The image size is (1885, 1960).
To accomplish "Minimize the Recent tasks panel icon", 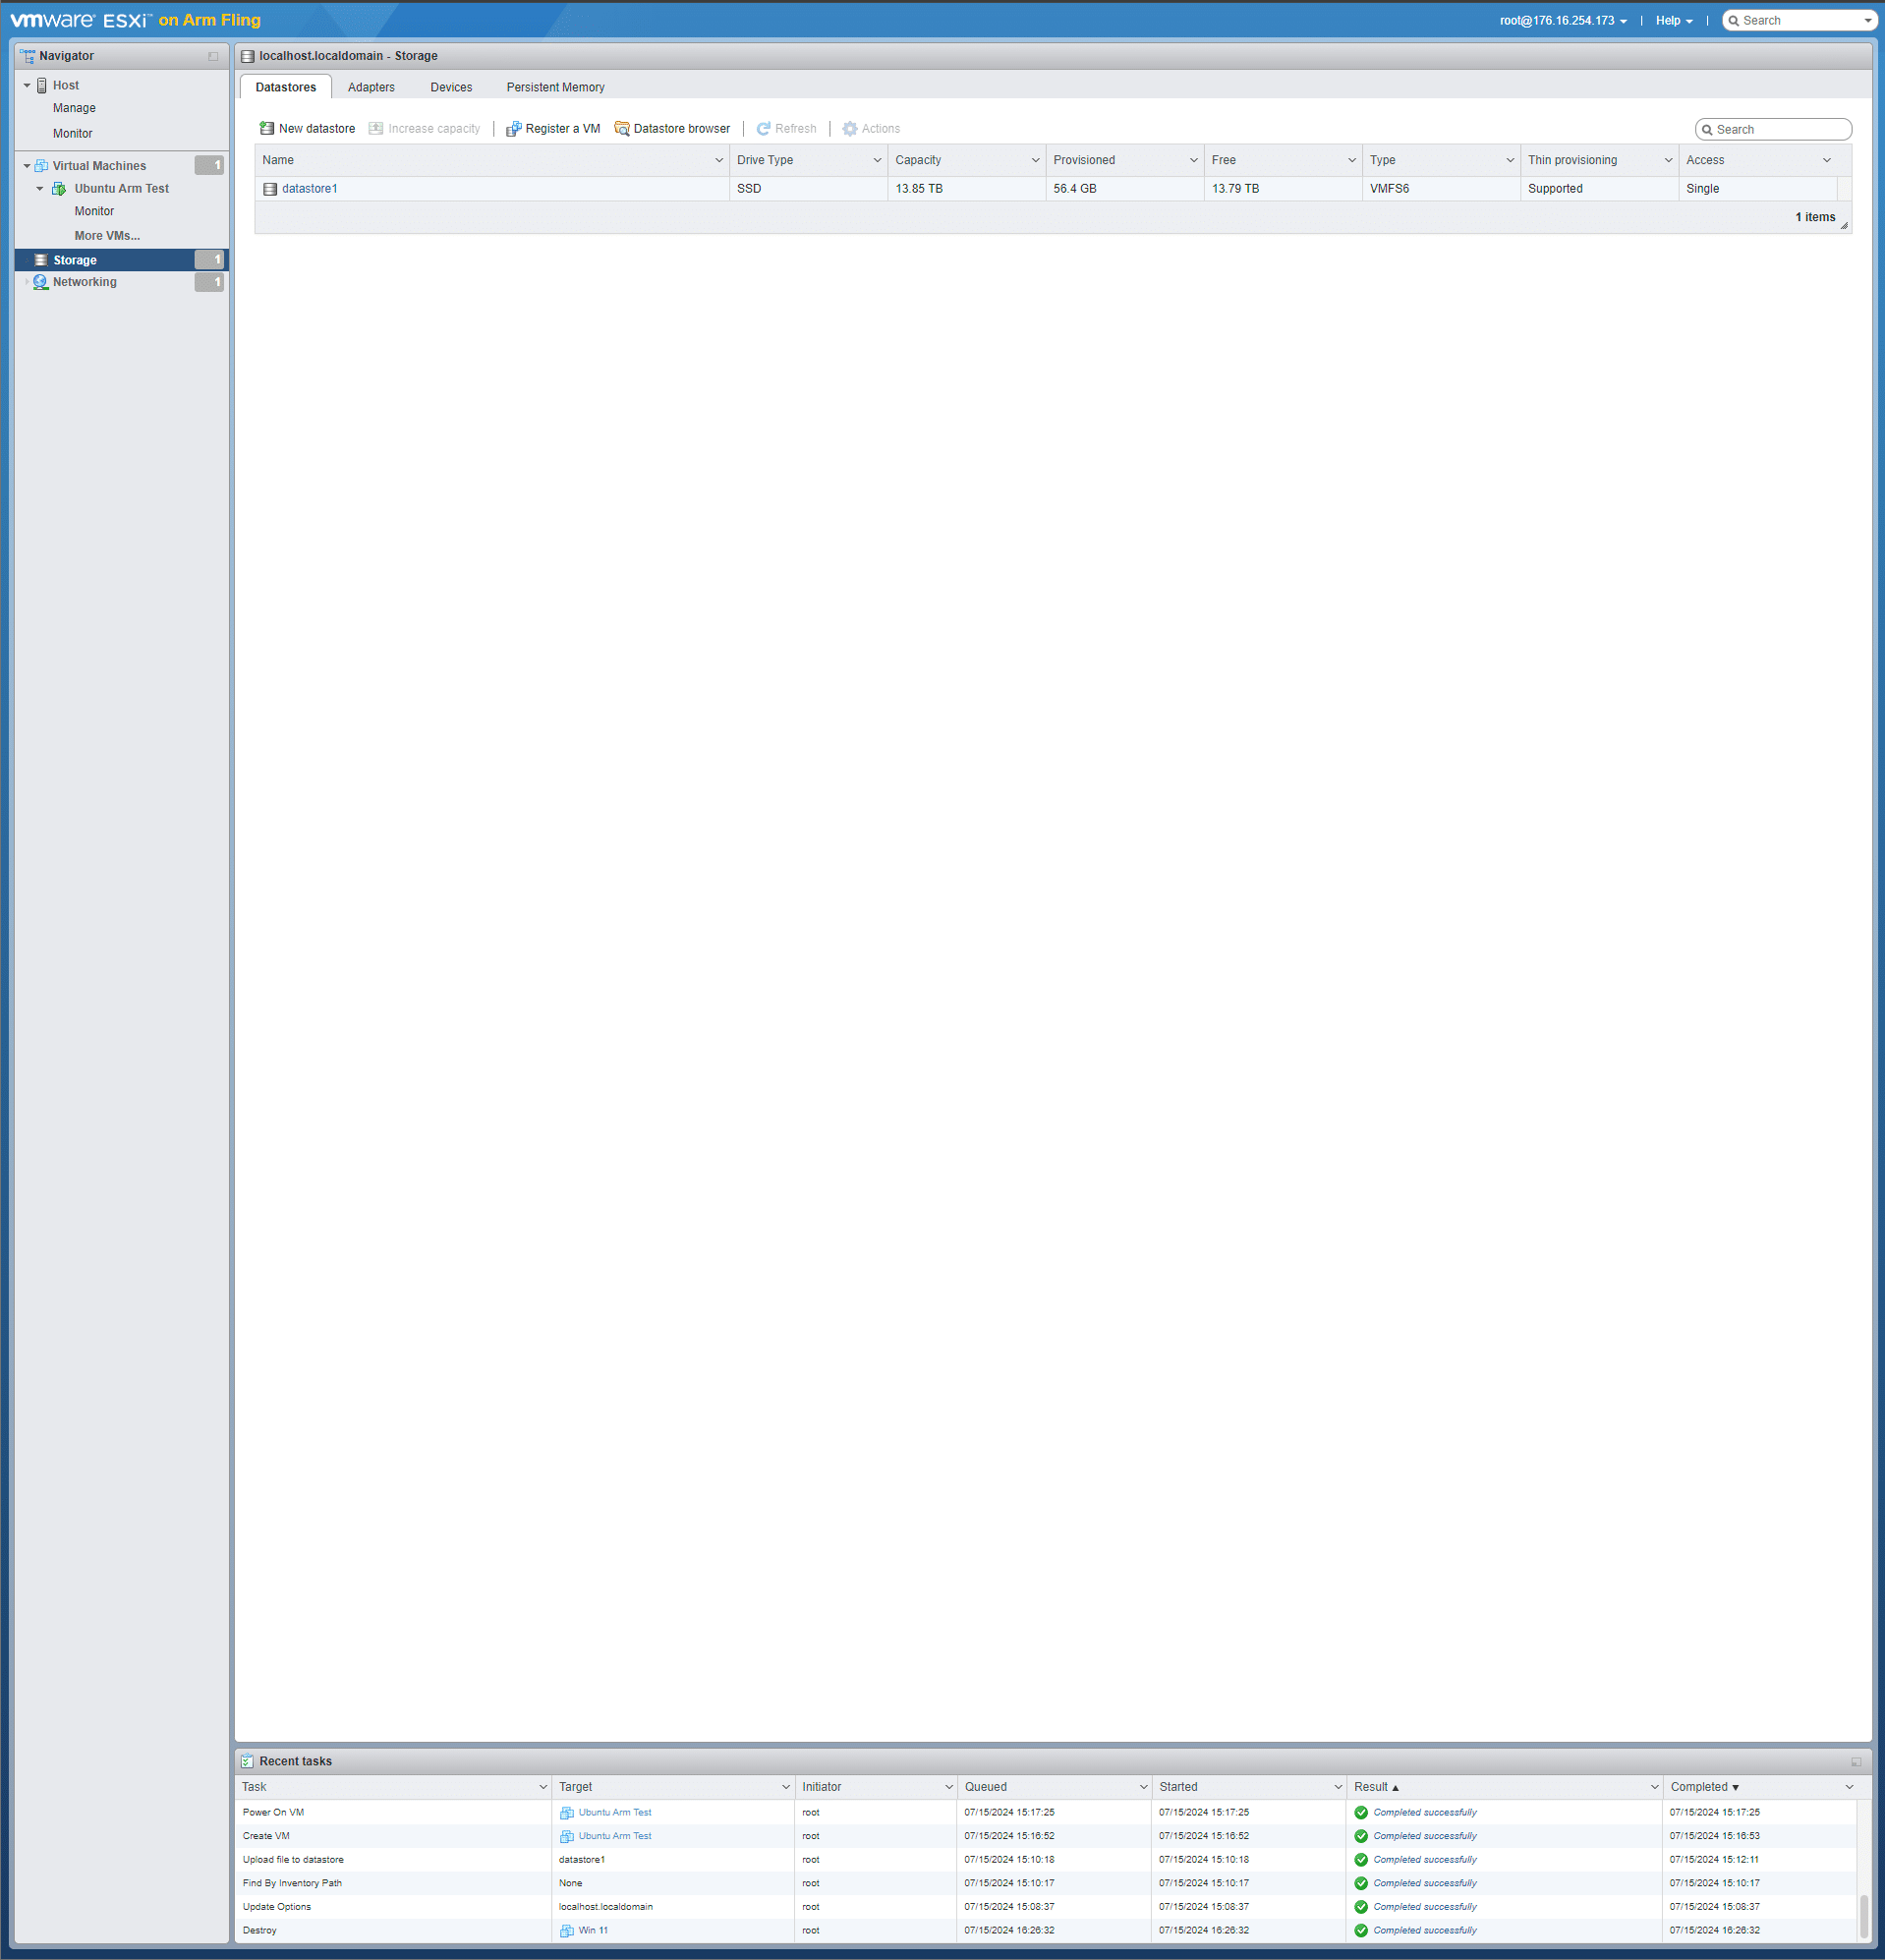I will pyautogui.click(x=1856, y=1762).
